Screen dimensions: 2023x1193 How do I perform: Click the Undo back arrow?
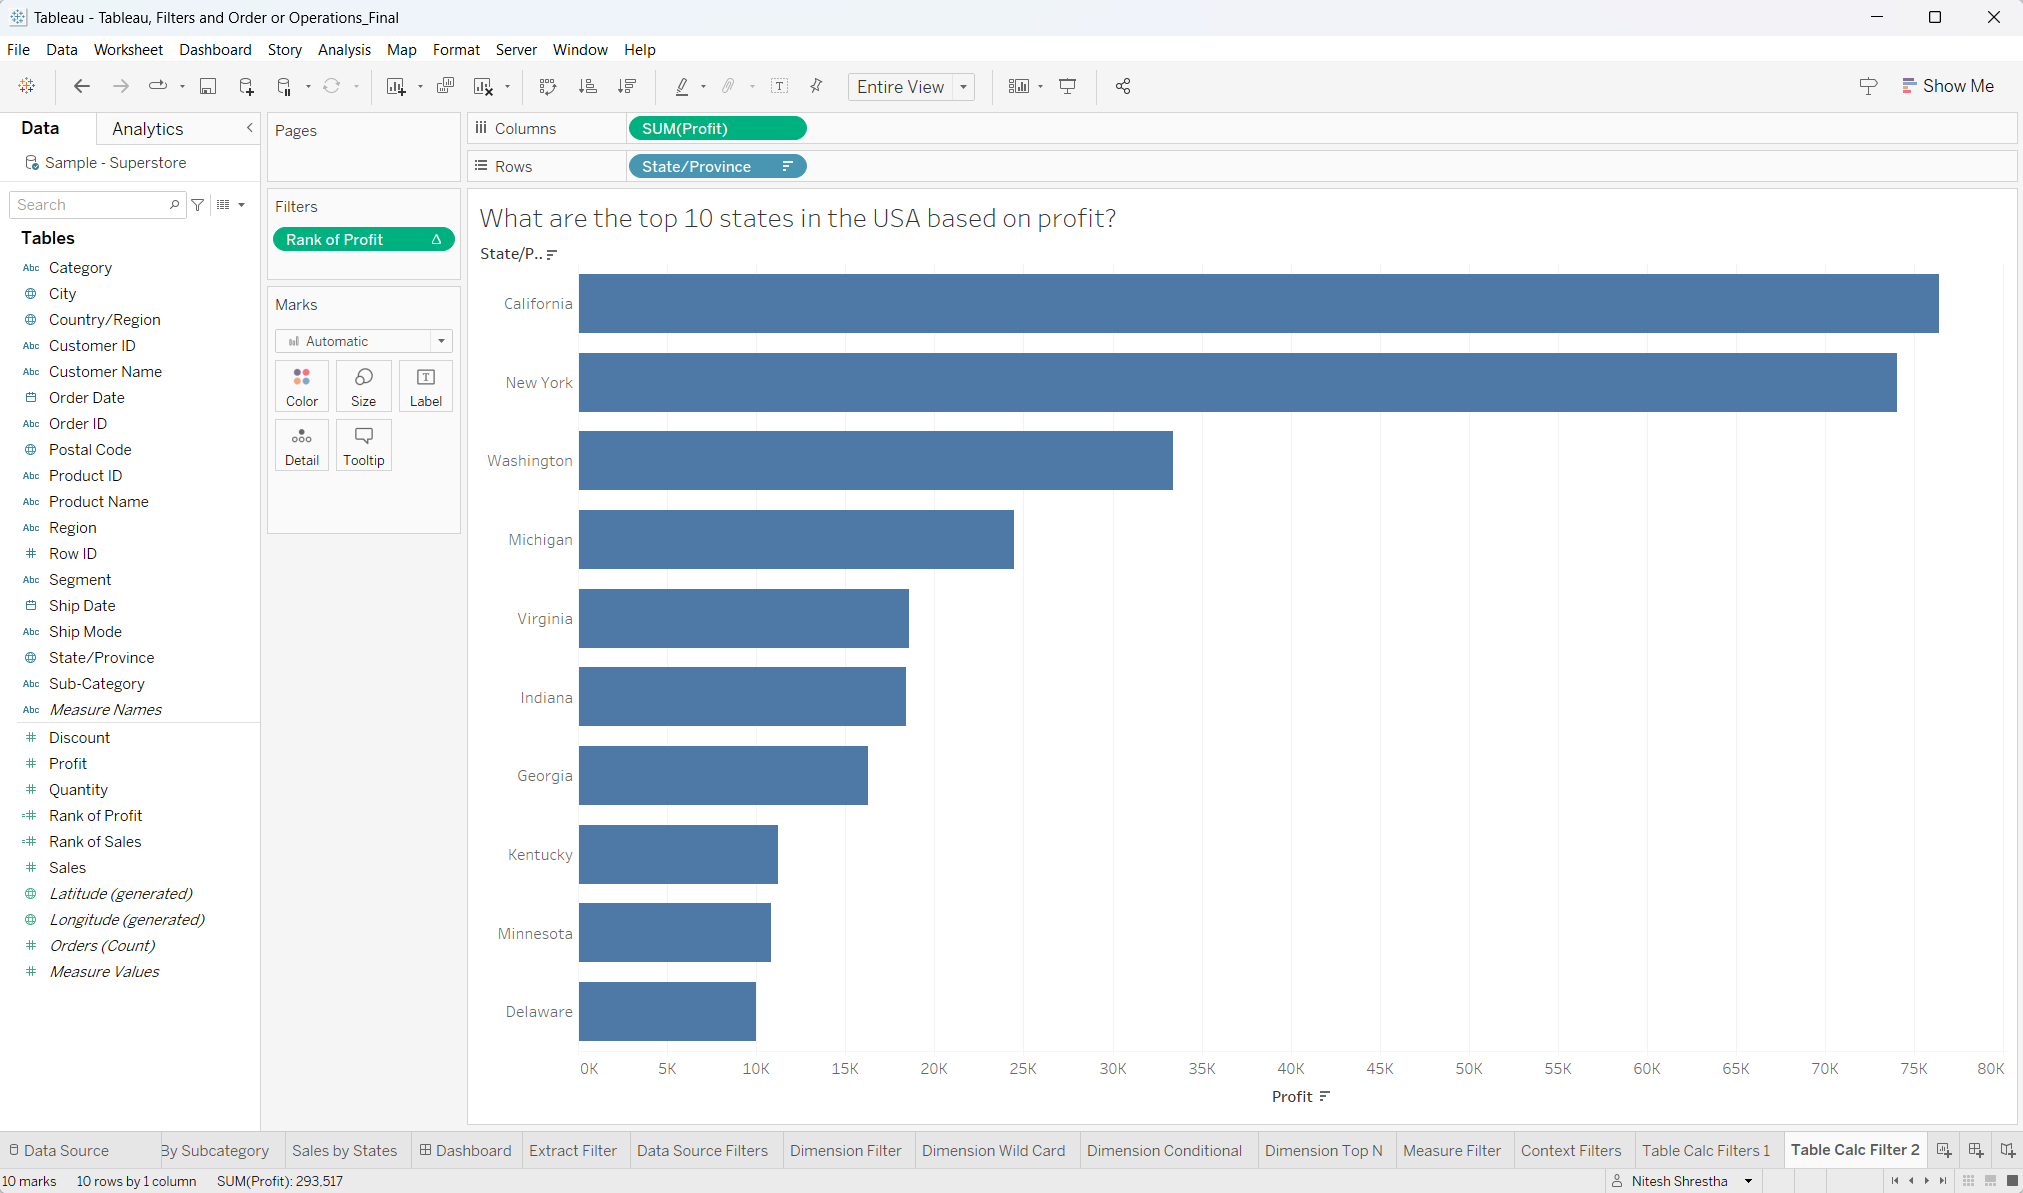pyautogui.click(x=82, y=87)
